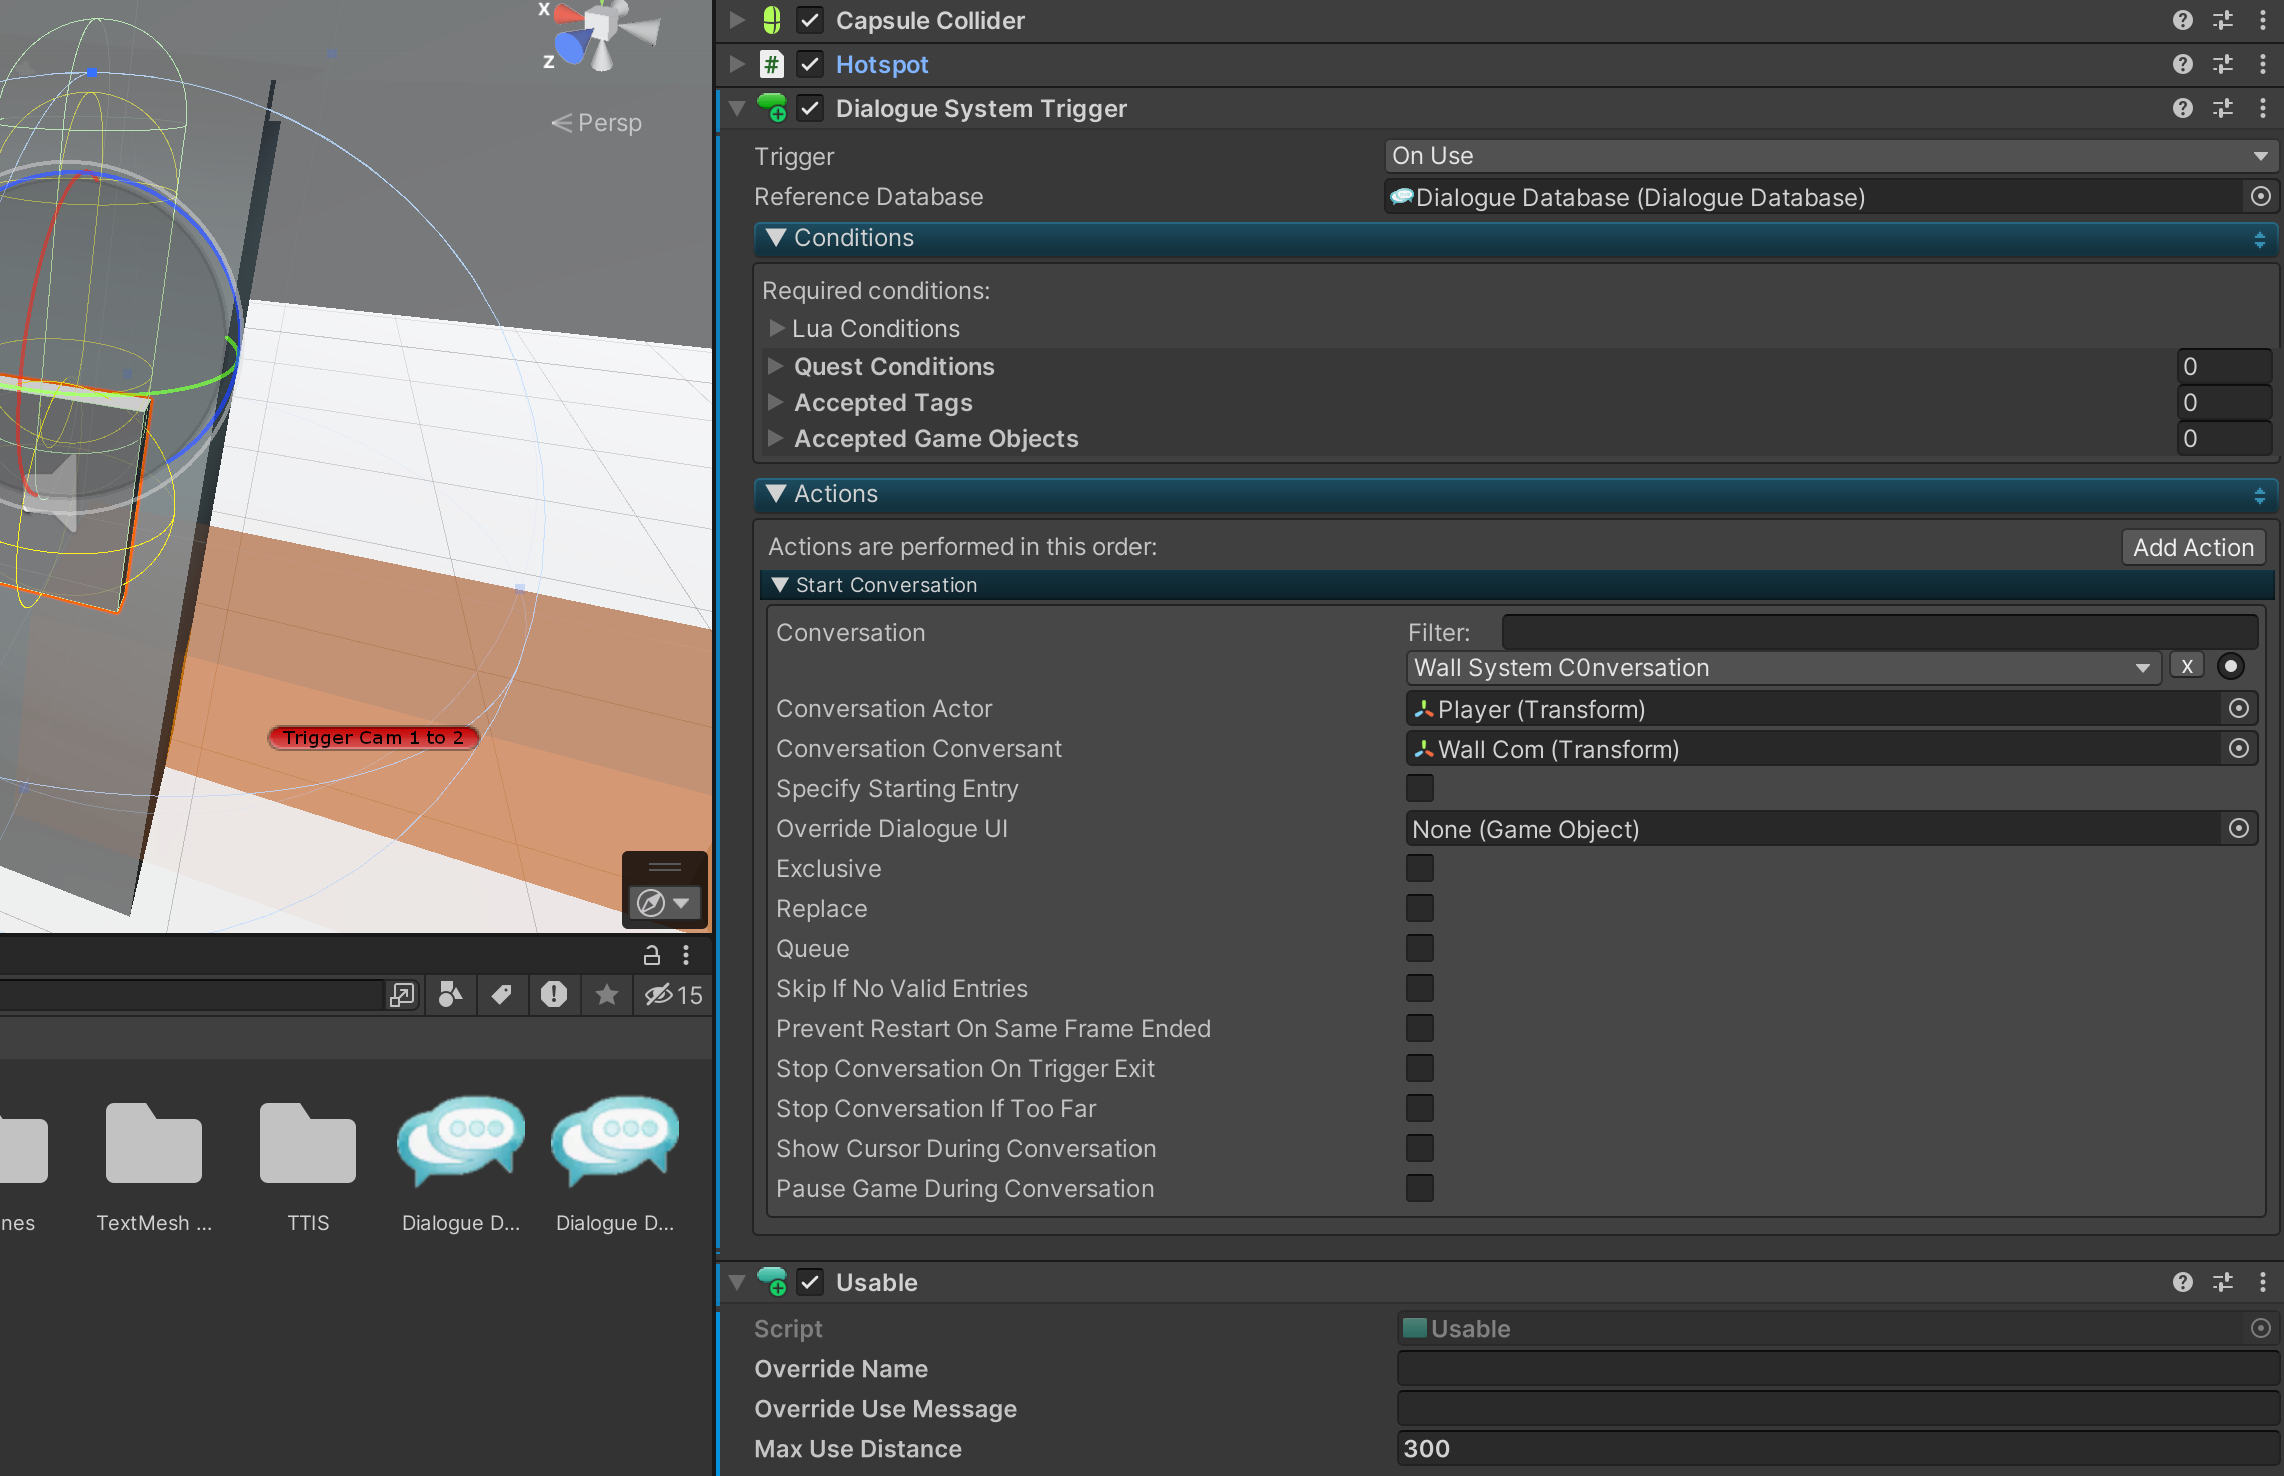Collapse the Usable component

737,1282
